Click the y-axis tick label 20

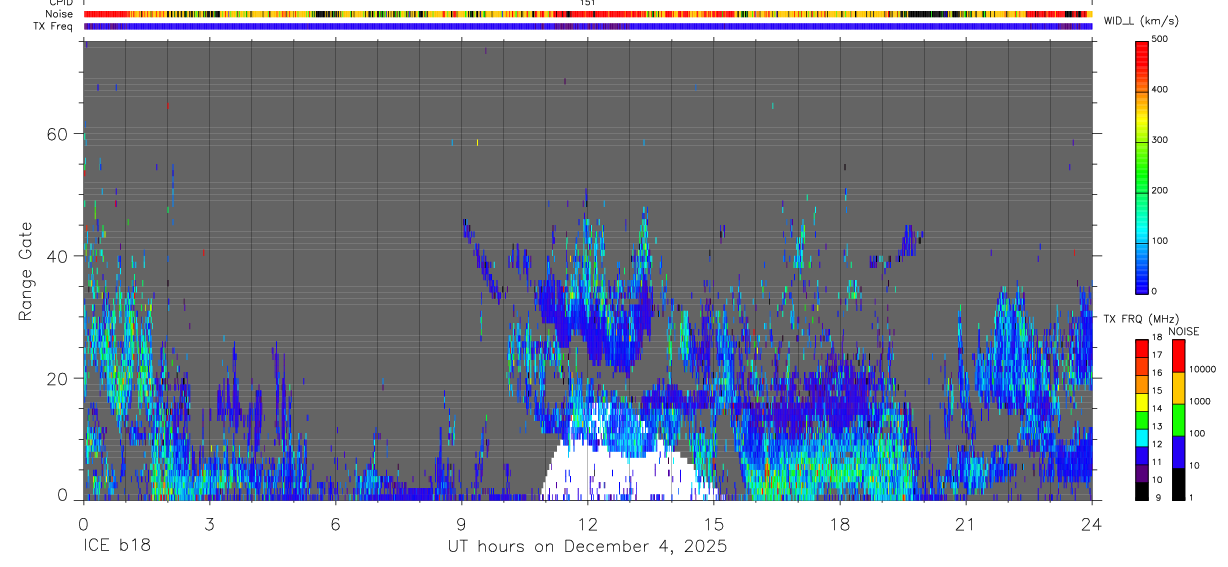pos(58,378)
